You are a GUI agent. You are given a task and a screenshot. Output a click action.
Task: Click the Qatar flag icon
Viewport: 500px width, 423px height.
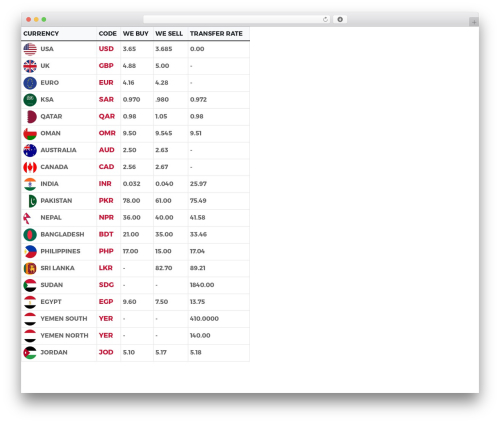31,117
